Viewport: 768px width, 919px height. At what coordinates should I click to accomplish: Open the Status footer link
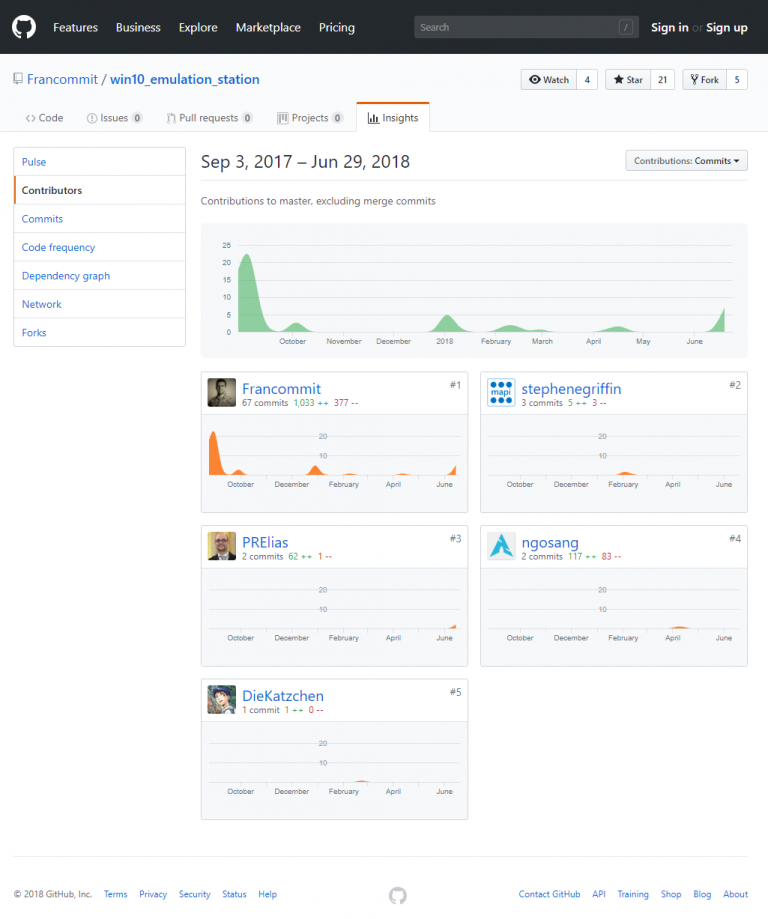pyautogui.click(x=234, y=894)
